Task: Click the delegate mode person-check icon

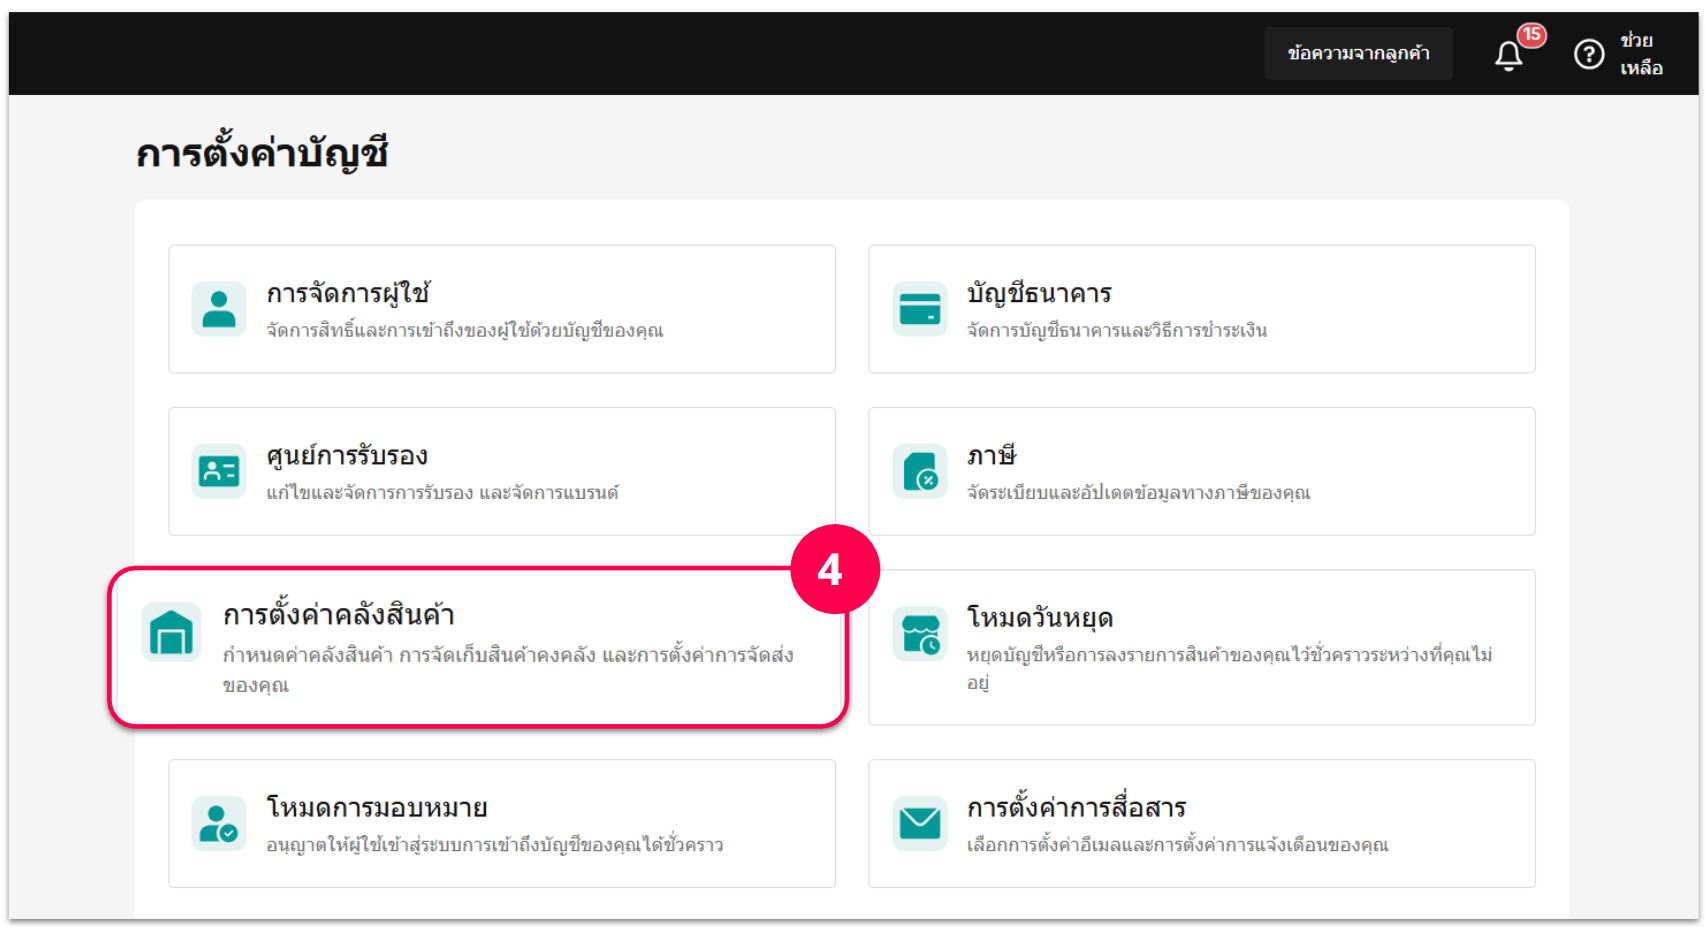Action: click(219, 823)
